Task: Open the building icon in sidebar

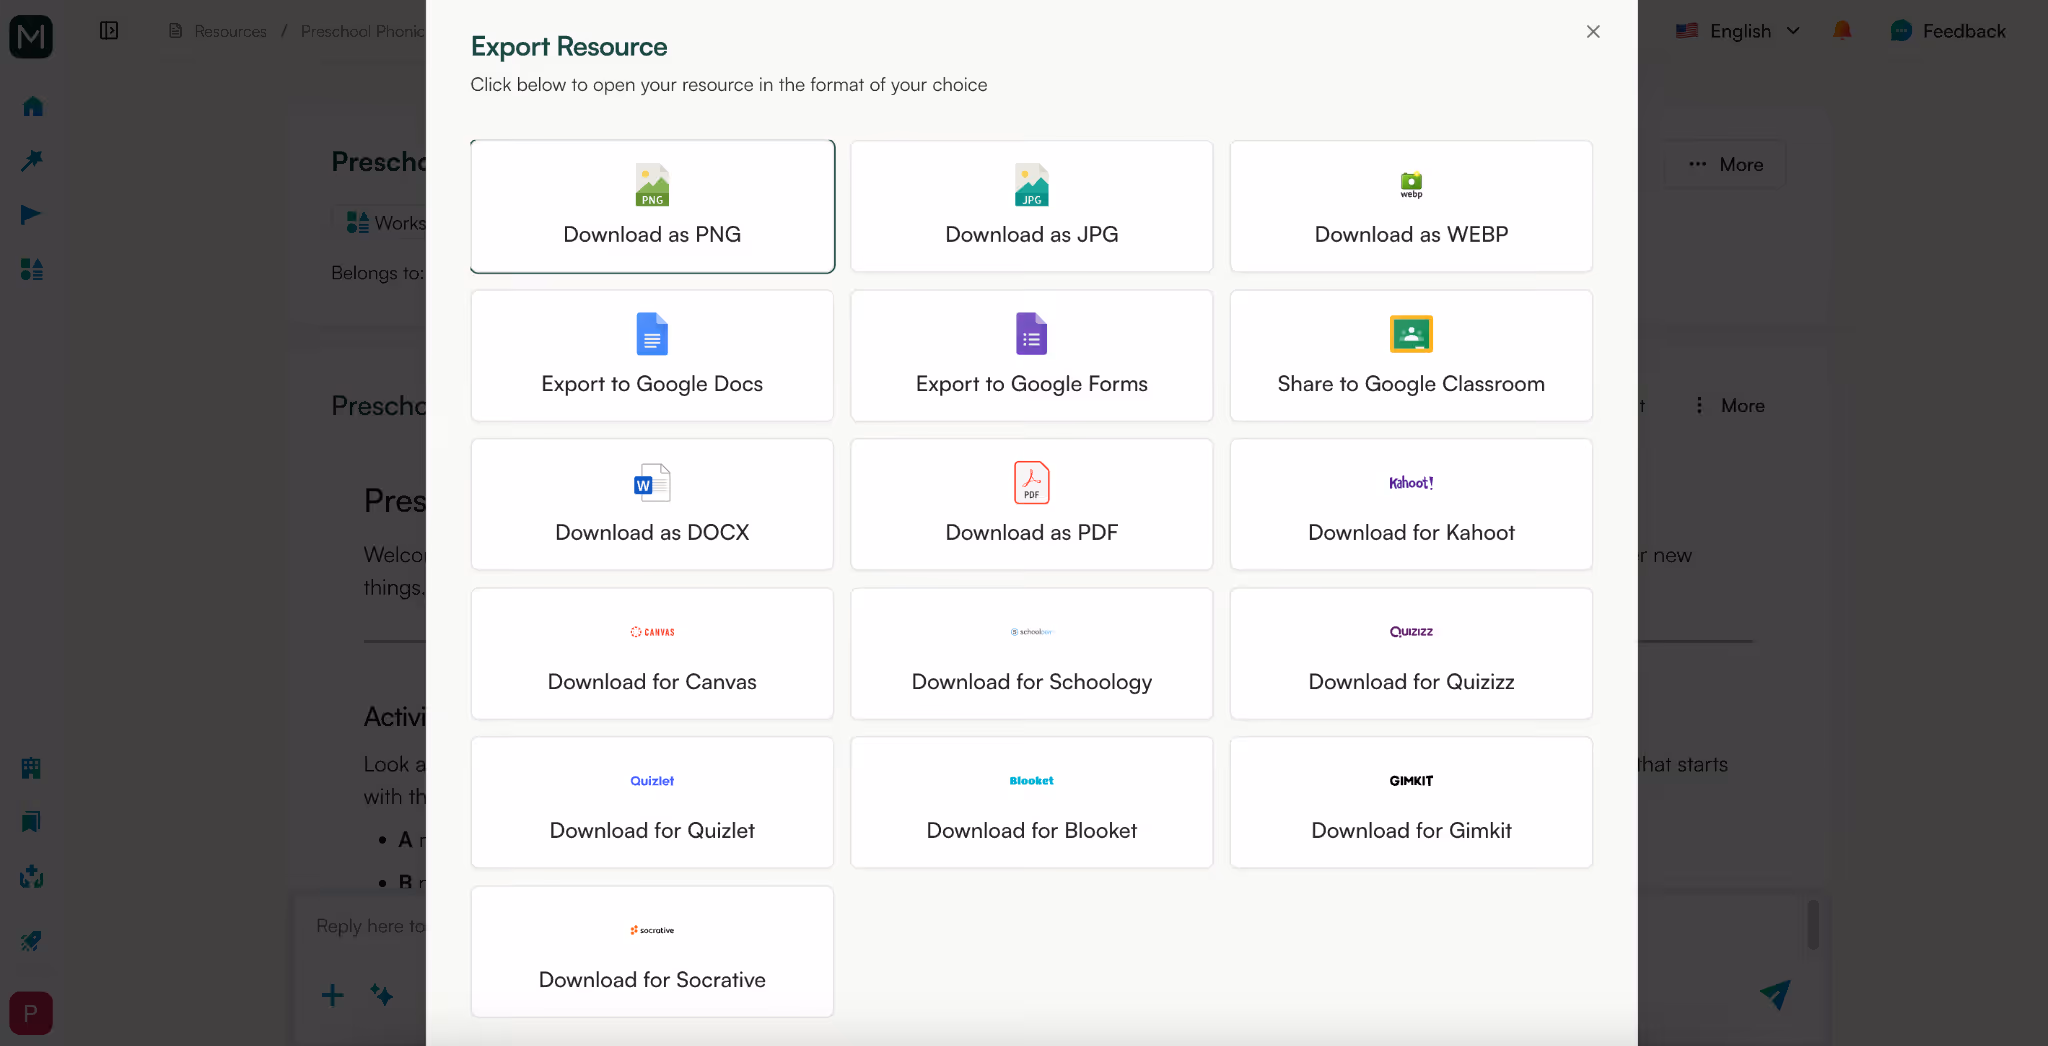Action: (x=31, y=768)
